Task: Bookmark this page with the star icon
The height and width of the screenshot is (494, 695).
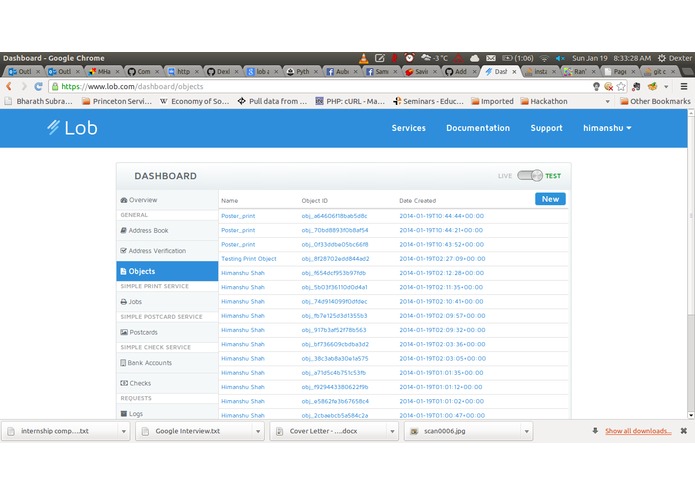Action: tap(621, 86)
